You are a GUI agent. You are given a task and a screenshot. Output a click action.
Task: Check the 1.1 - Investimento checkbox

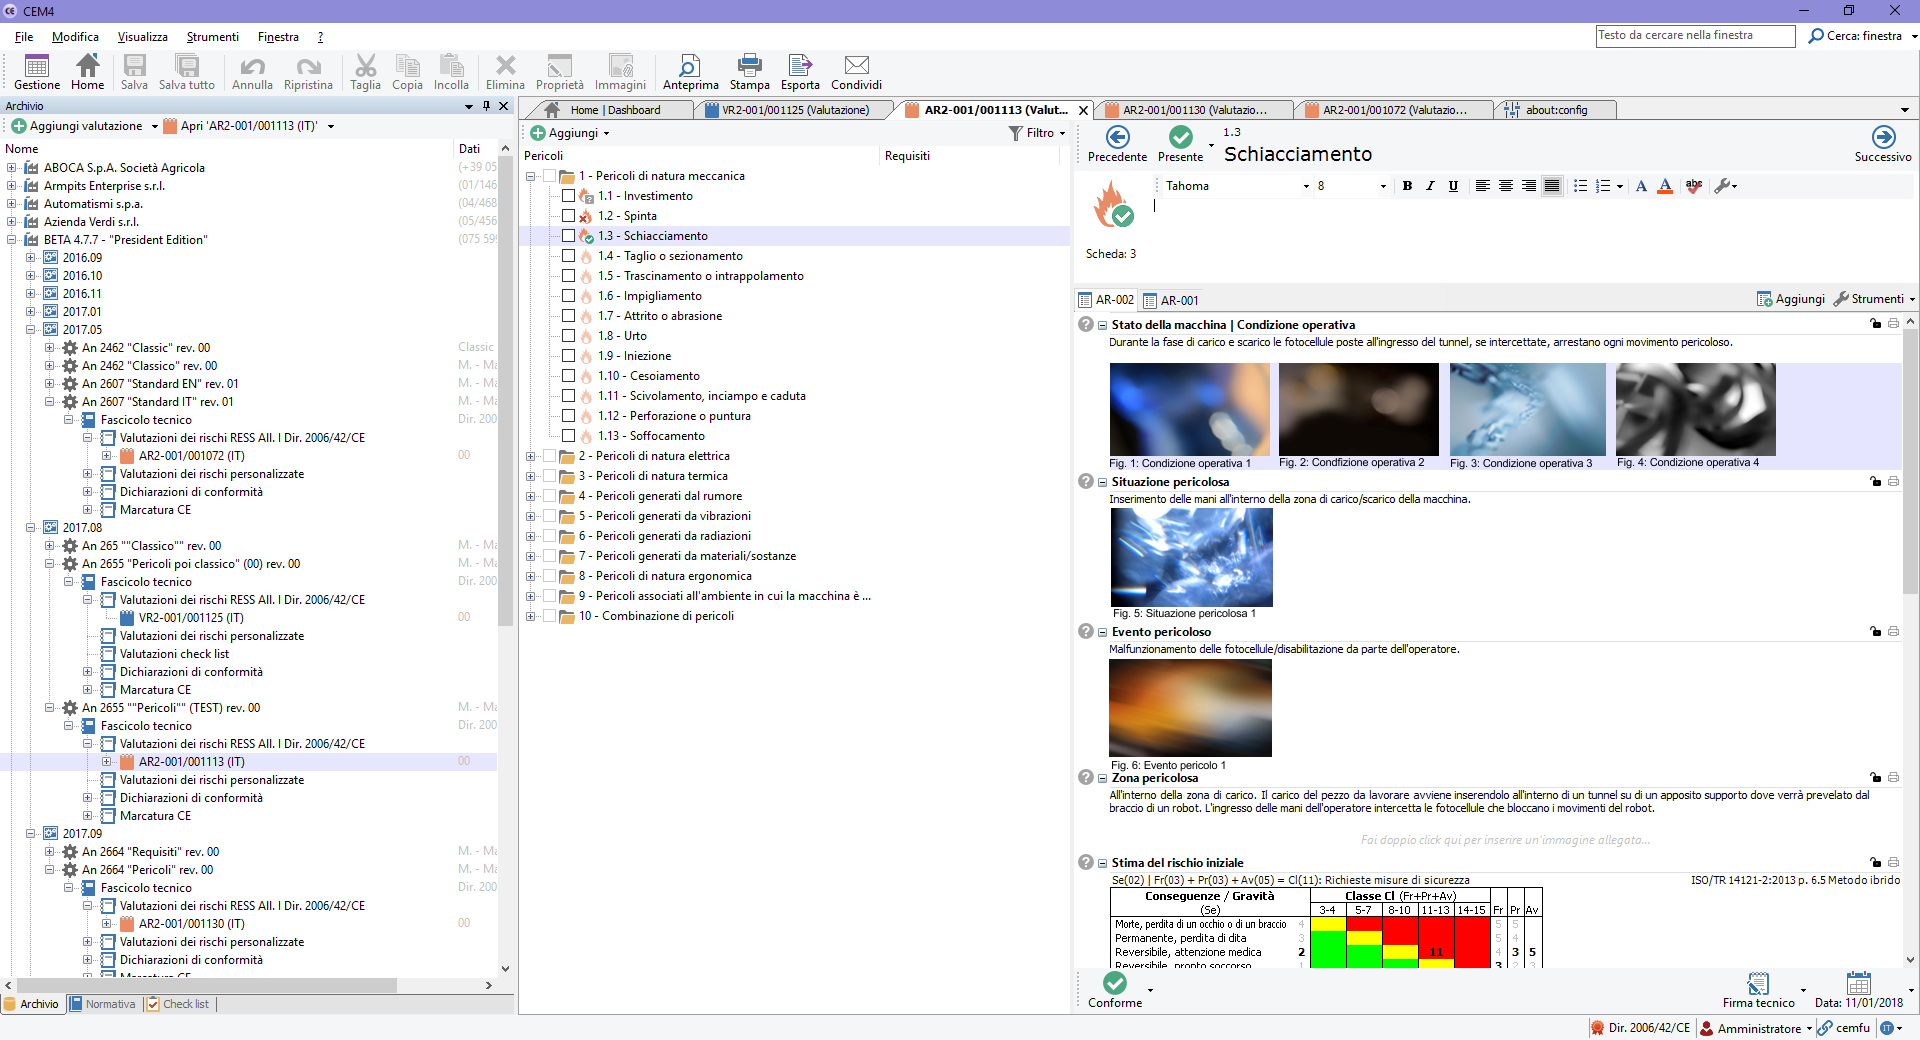tap(568, 196)
